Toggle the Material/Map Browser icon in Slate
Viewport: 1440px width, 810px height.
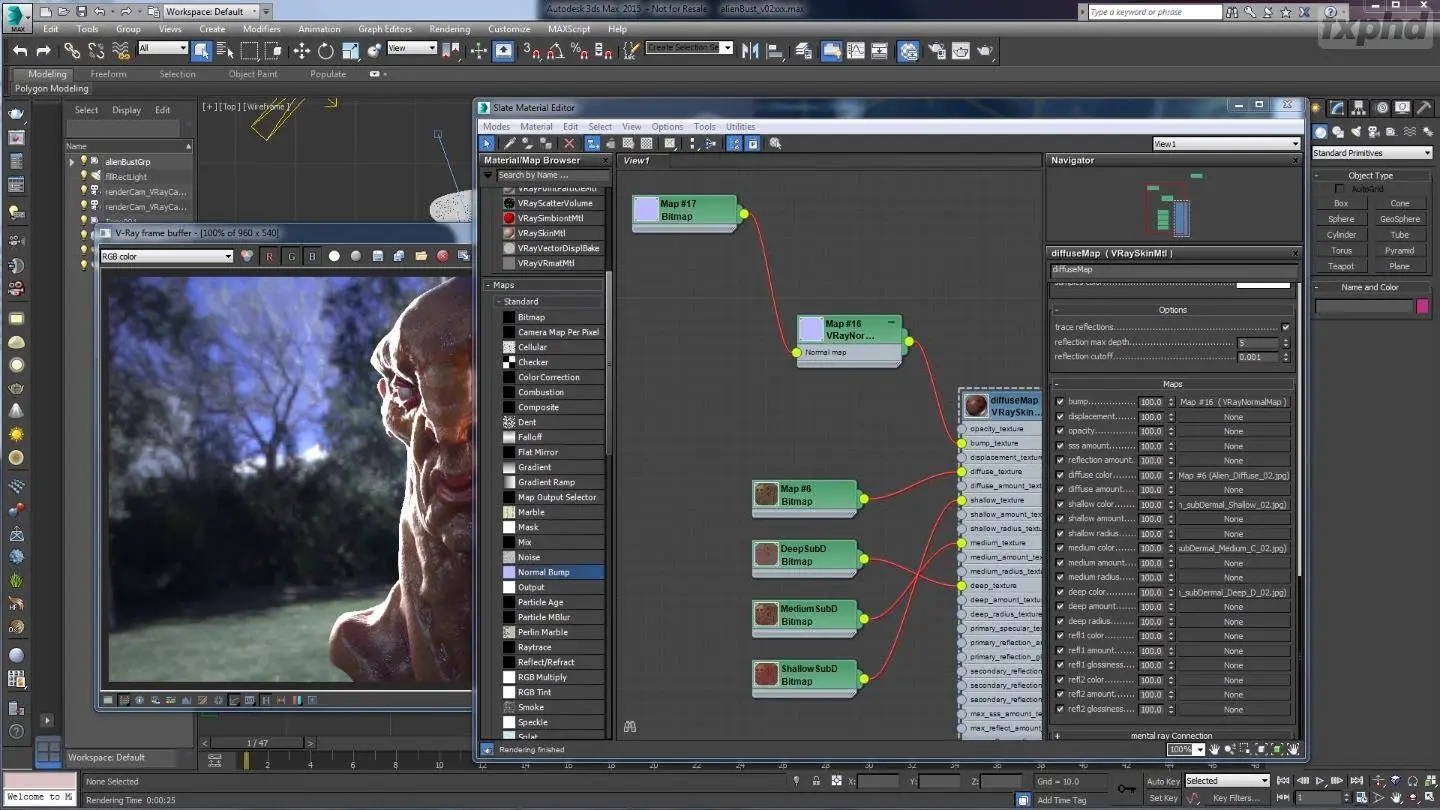click(x=735, y=144)
